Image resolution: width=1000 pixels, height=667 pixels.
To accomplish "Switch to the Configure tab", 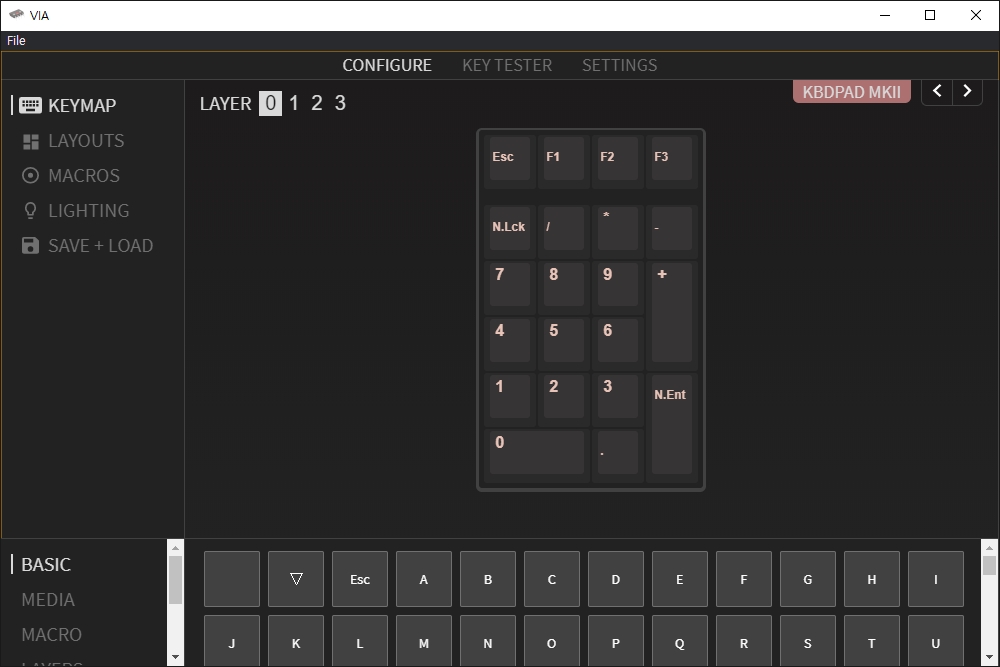I will [x=387, y=65].
